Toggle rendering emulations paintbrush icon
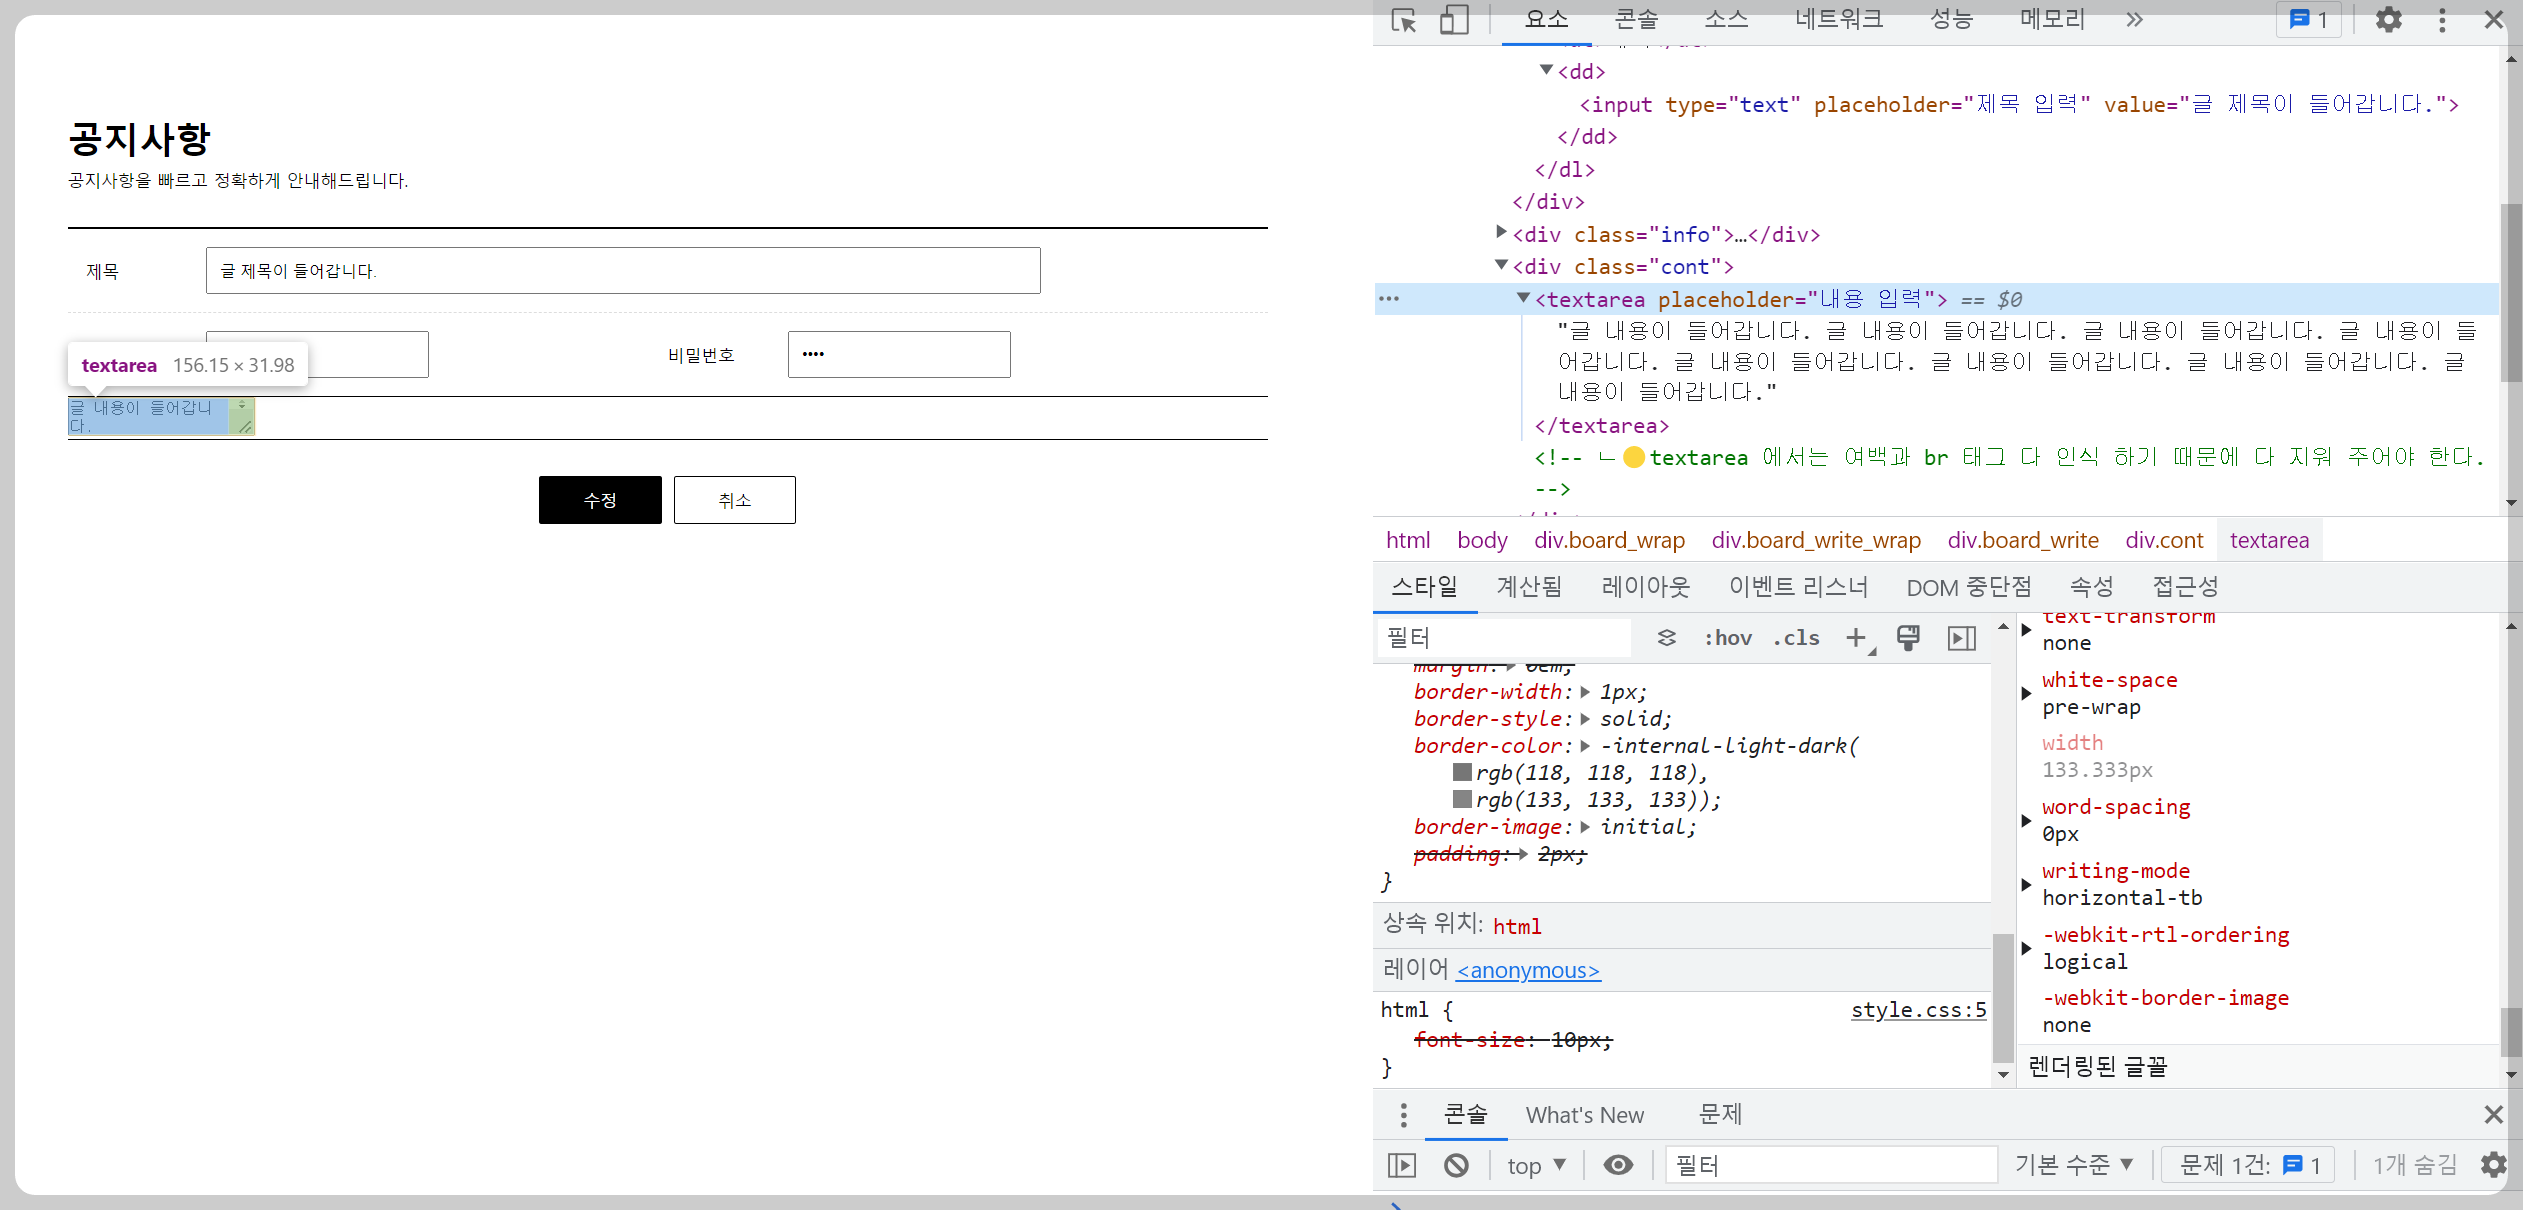The width and height of the screenshot is (2523, 1210). [x=1908, y=638]
